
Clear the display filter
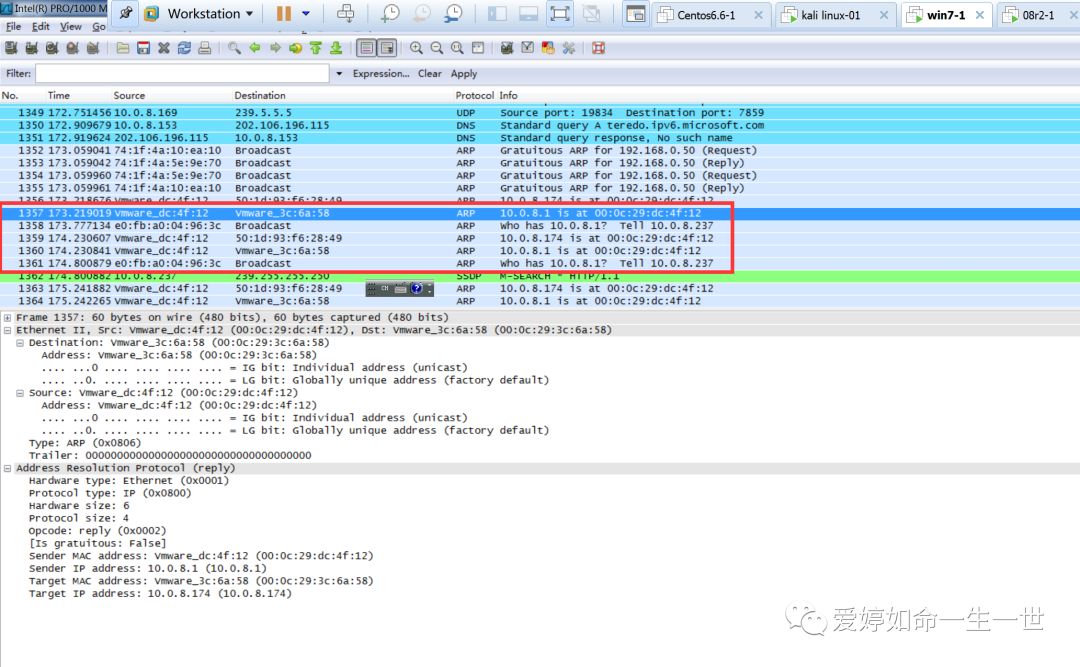(x=430, y=73)
